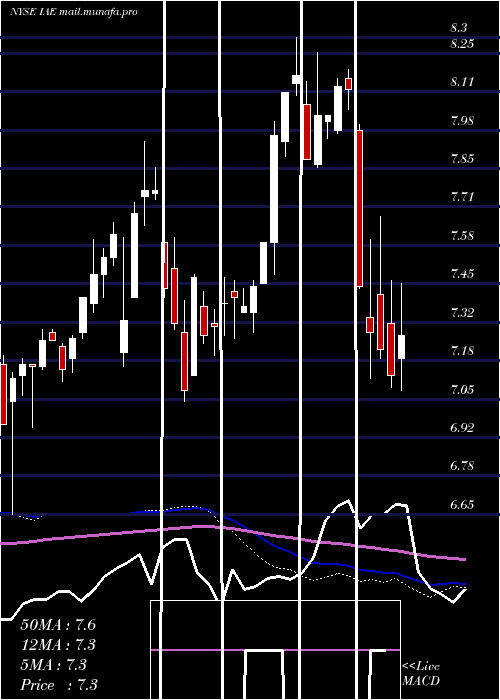This screenshot has height=700, width=500.
Task: Click the 7.45 price axis label
Action: [x=462, y=274]
